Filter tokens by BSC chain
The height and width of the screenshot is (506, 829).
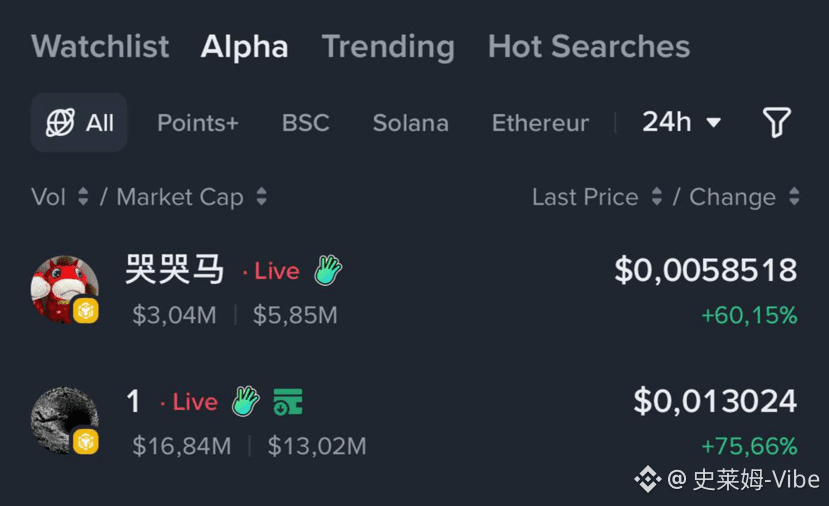[x=305, y=123]
